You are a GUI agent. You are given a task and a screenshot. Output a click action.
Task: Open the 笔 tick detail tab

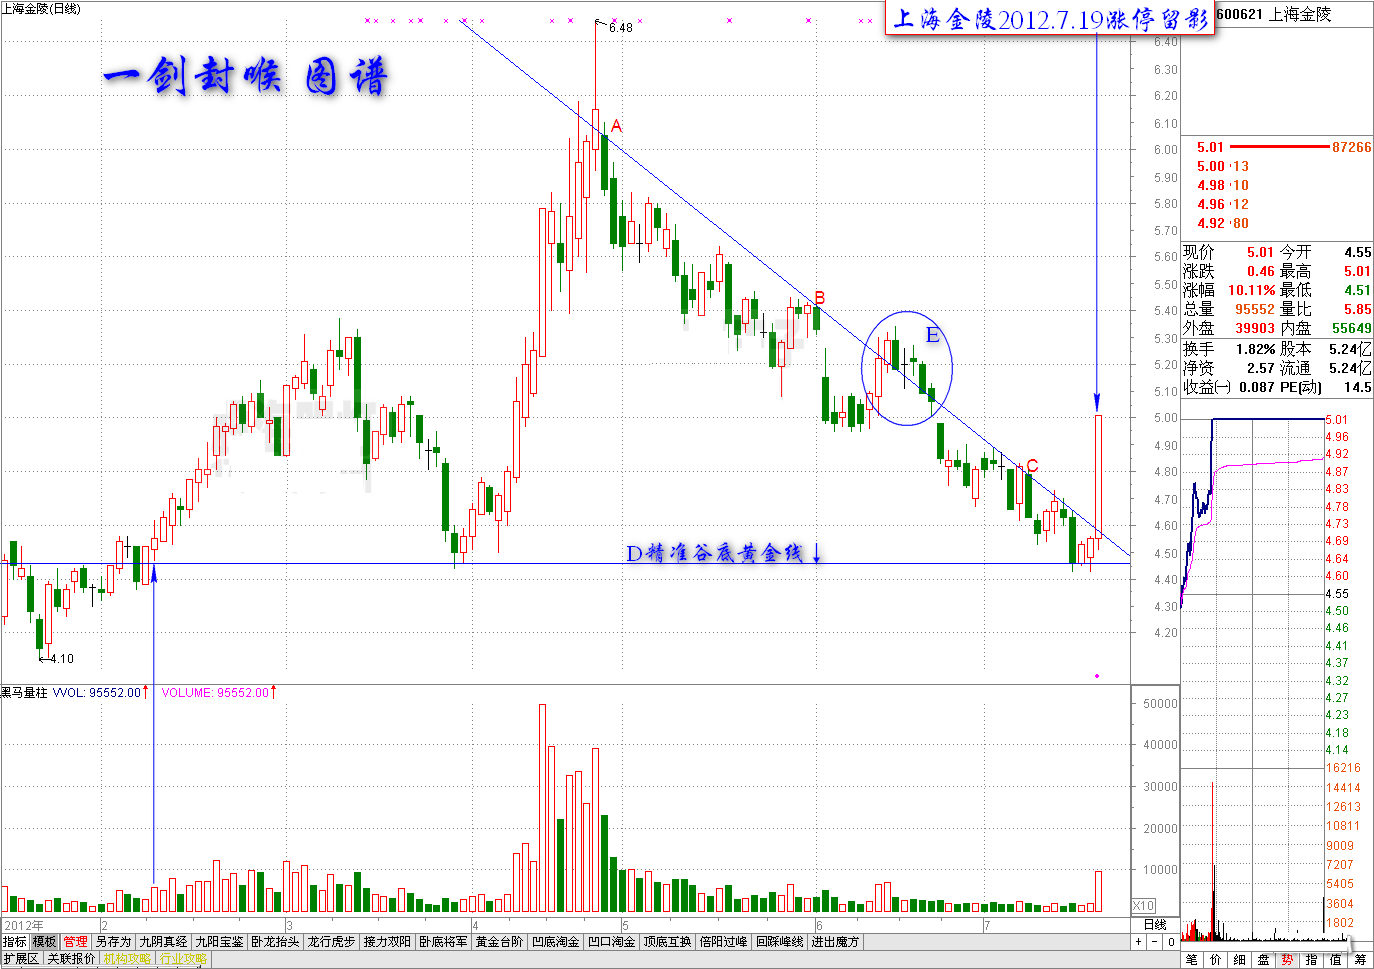[x=1192, y=960]
